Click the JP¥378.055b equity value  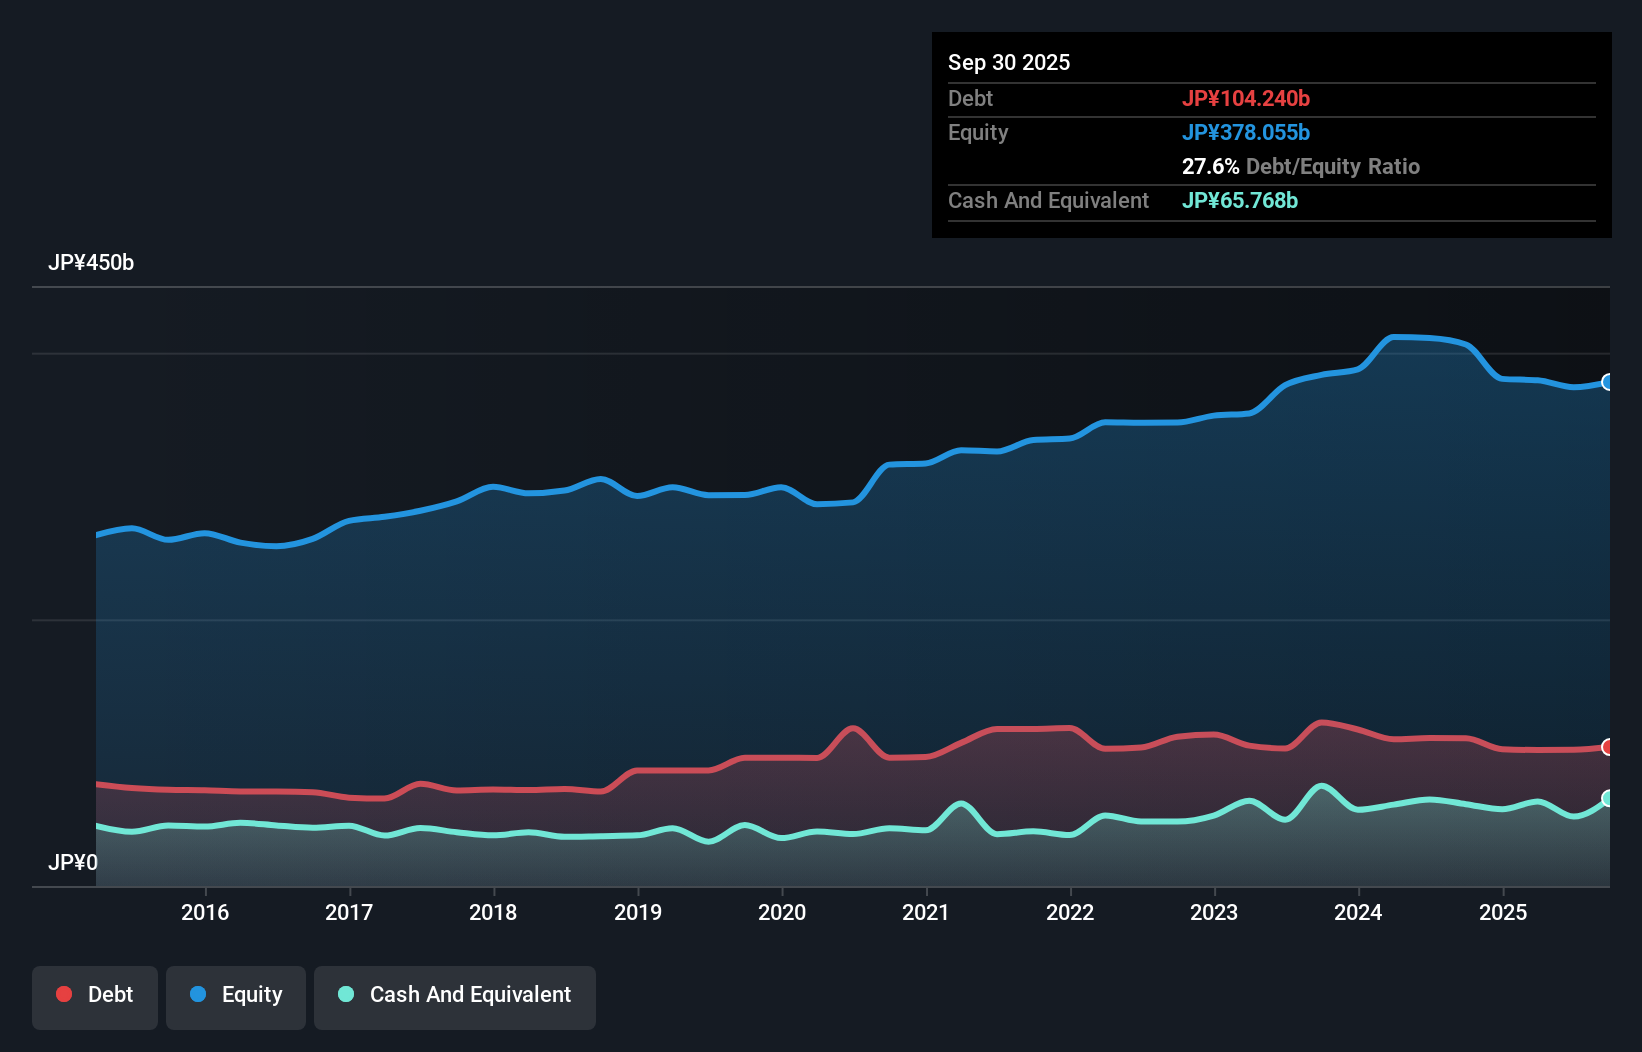tap(1246, 132)
